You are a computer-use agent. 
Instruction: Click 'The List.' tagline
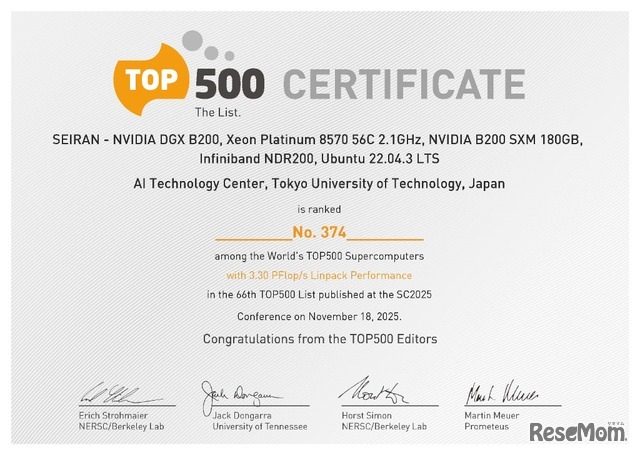pos(218,112)
